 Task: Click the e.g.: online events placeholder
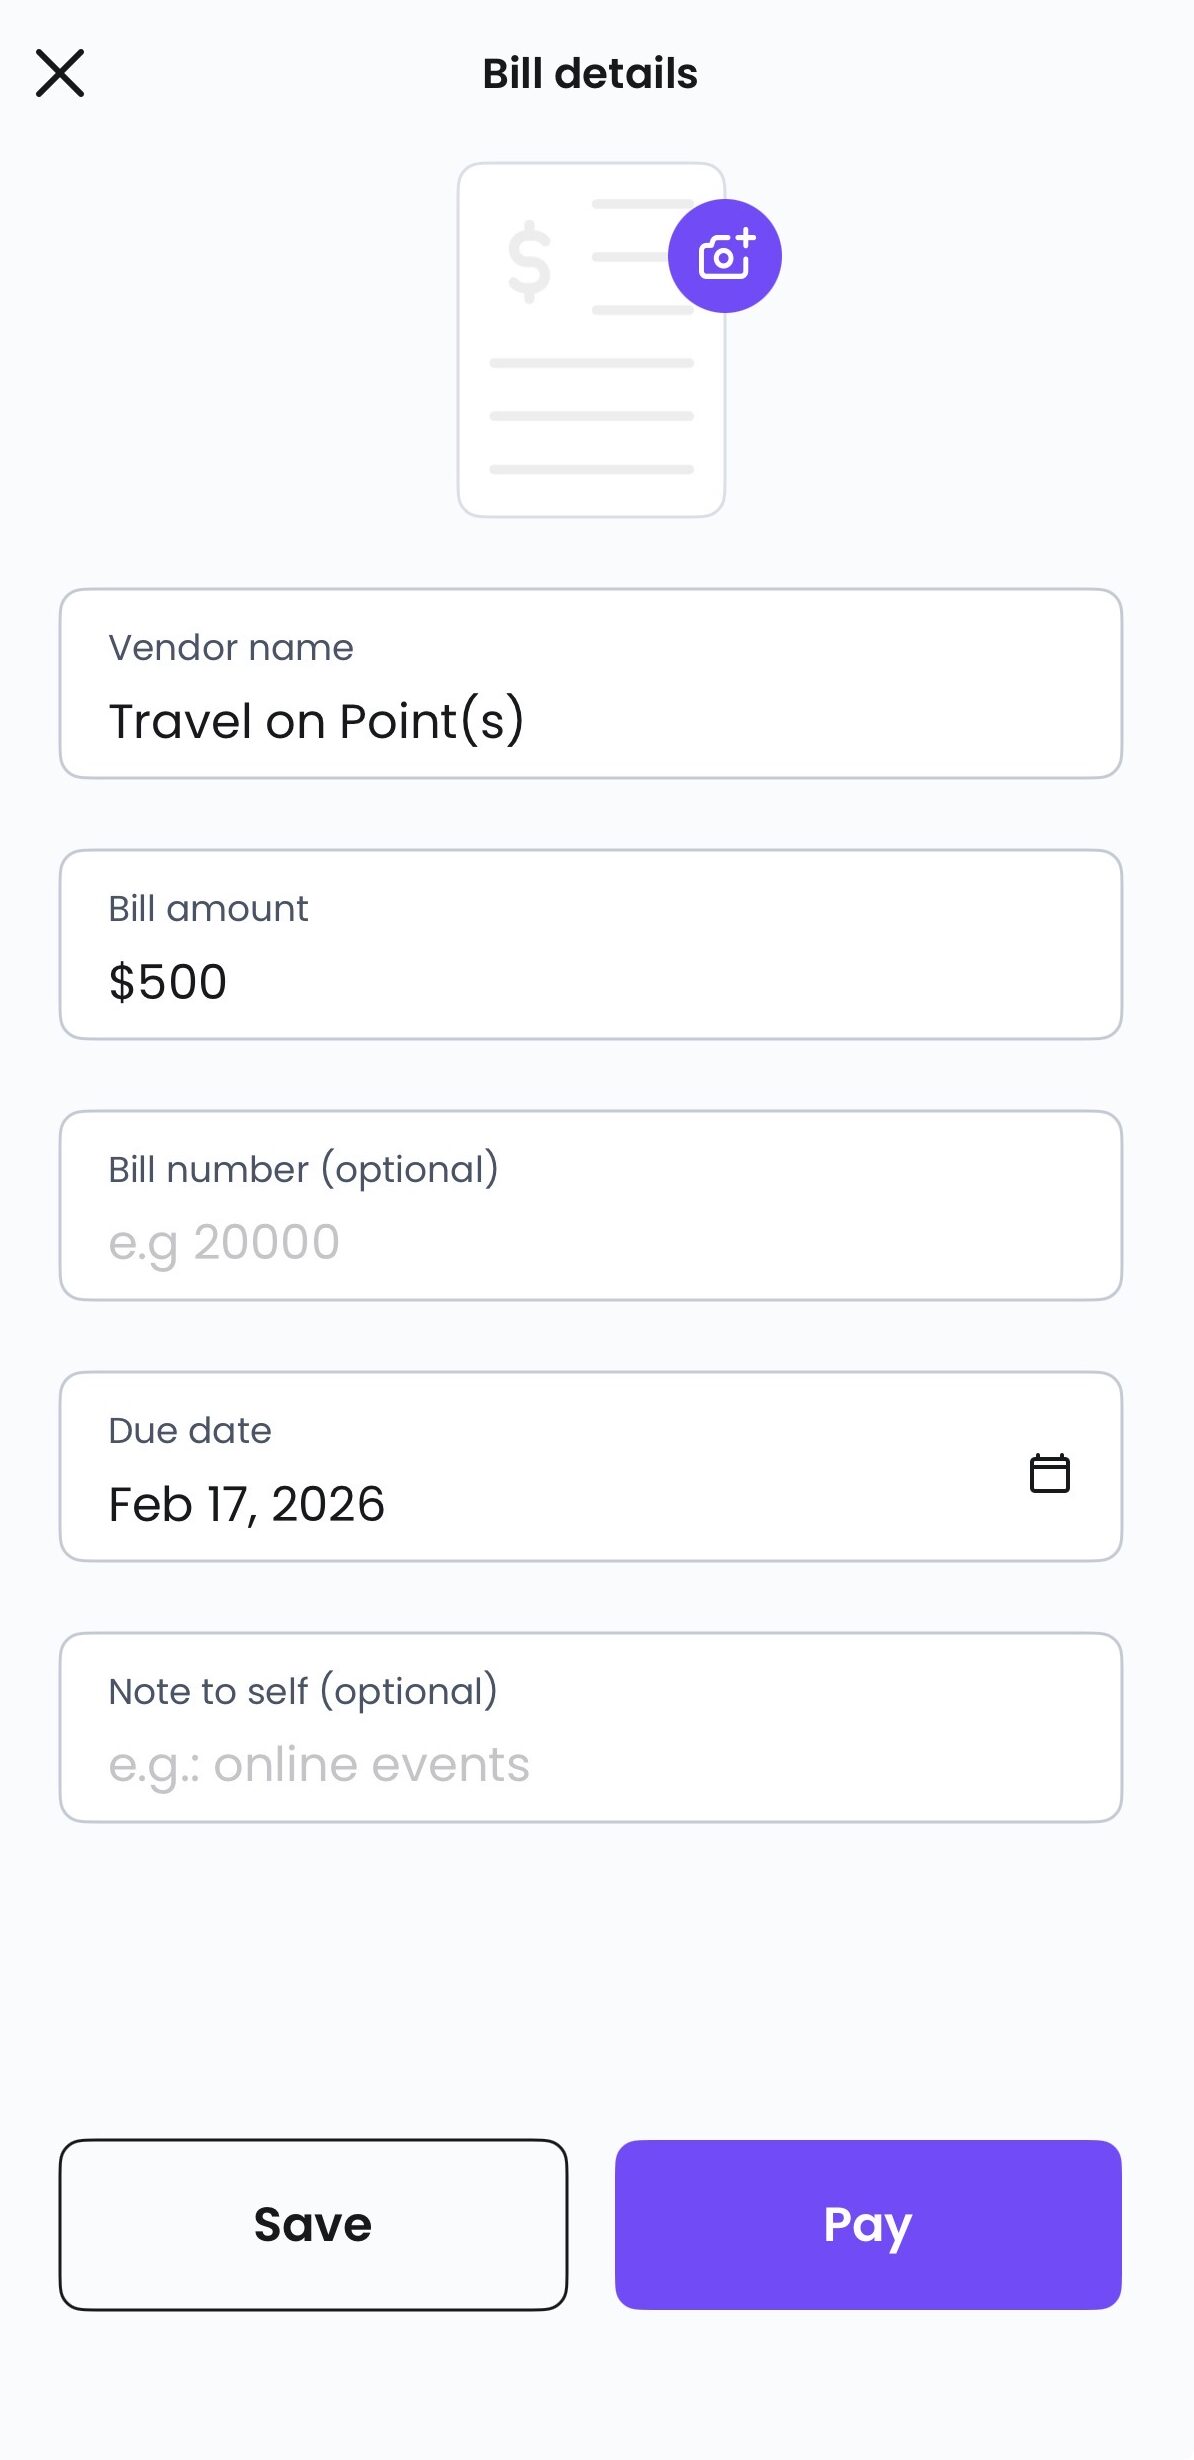click(x=319, y=1766)
